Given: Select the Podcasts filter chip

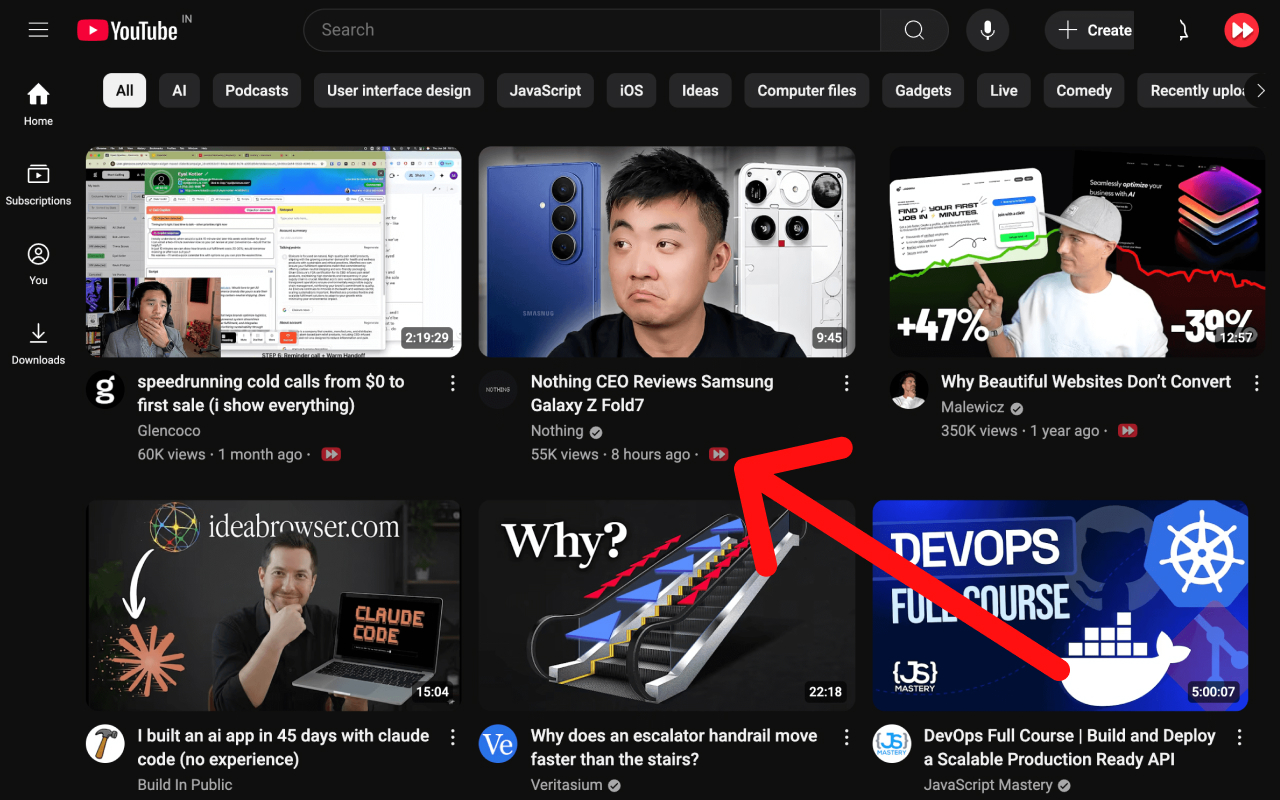Looking at the screenshot, I should tap(256, 90).
